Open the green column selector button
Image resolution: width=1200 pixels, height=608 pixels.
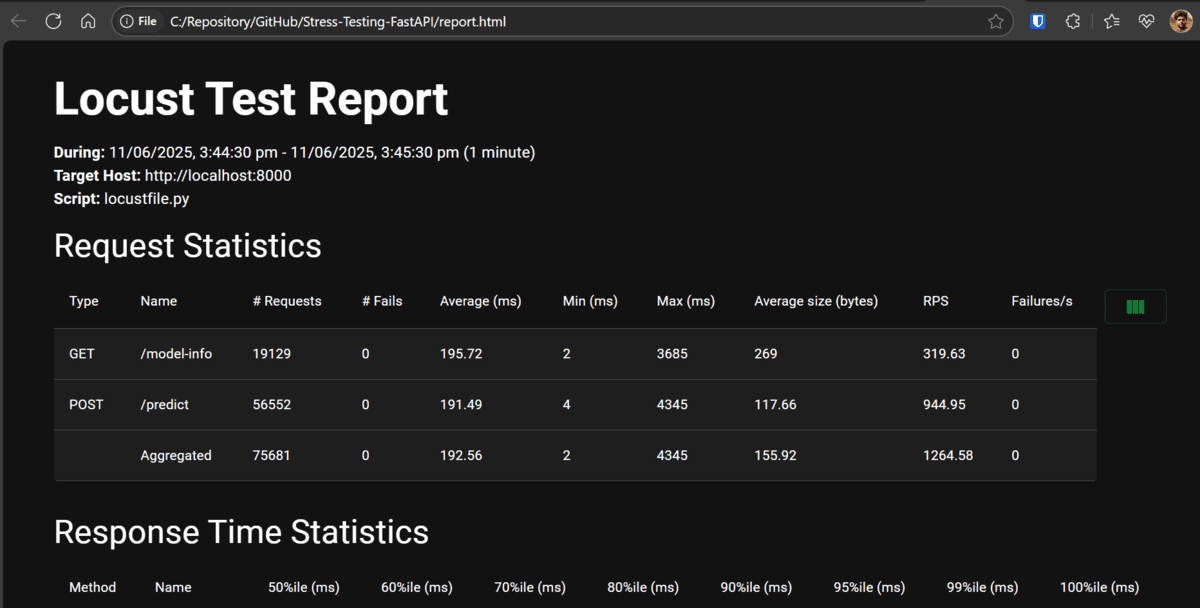(x=1135, y=307)
